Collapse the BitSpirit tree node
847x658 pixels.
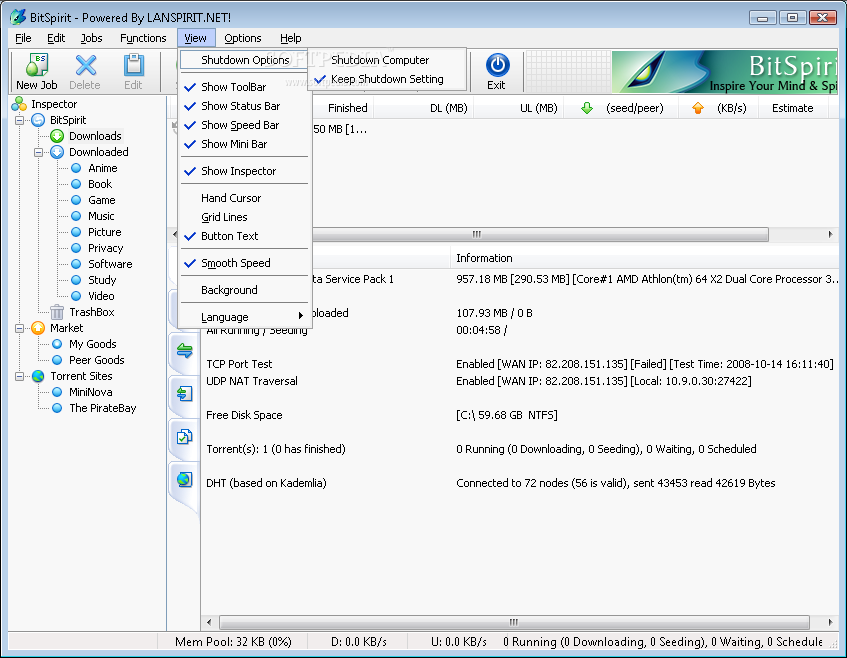tap(19, 120)
